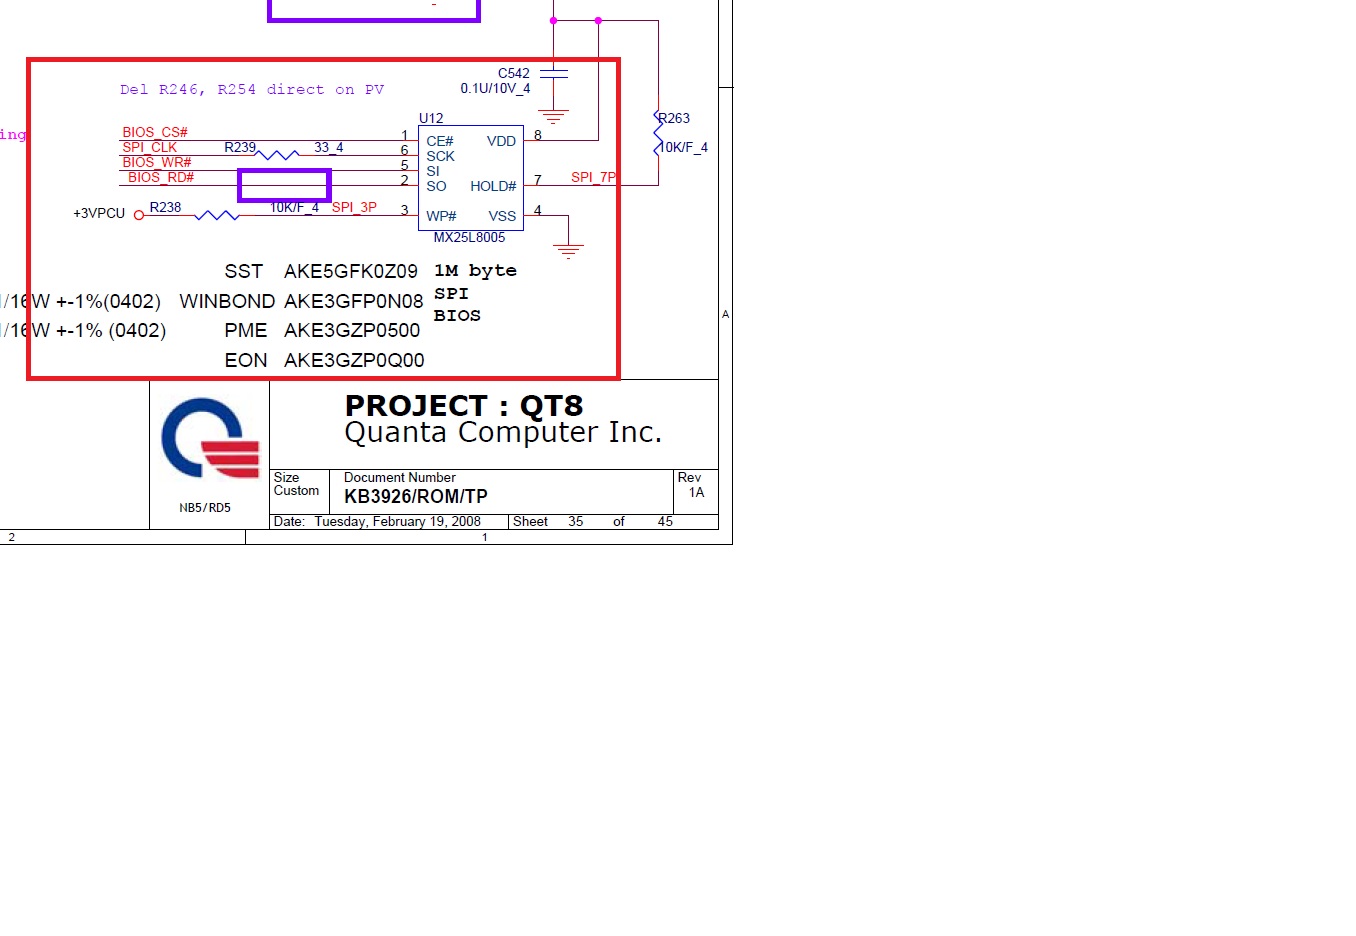Select the R239 resistor zigzag symbol
1356x936 pixels.
[277, 155]
